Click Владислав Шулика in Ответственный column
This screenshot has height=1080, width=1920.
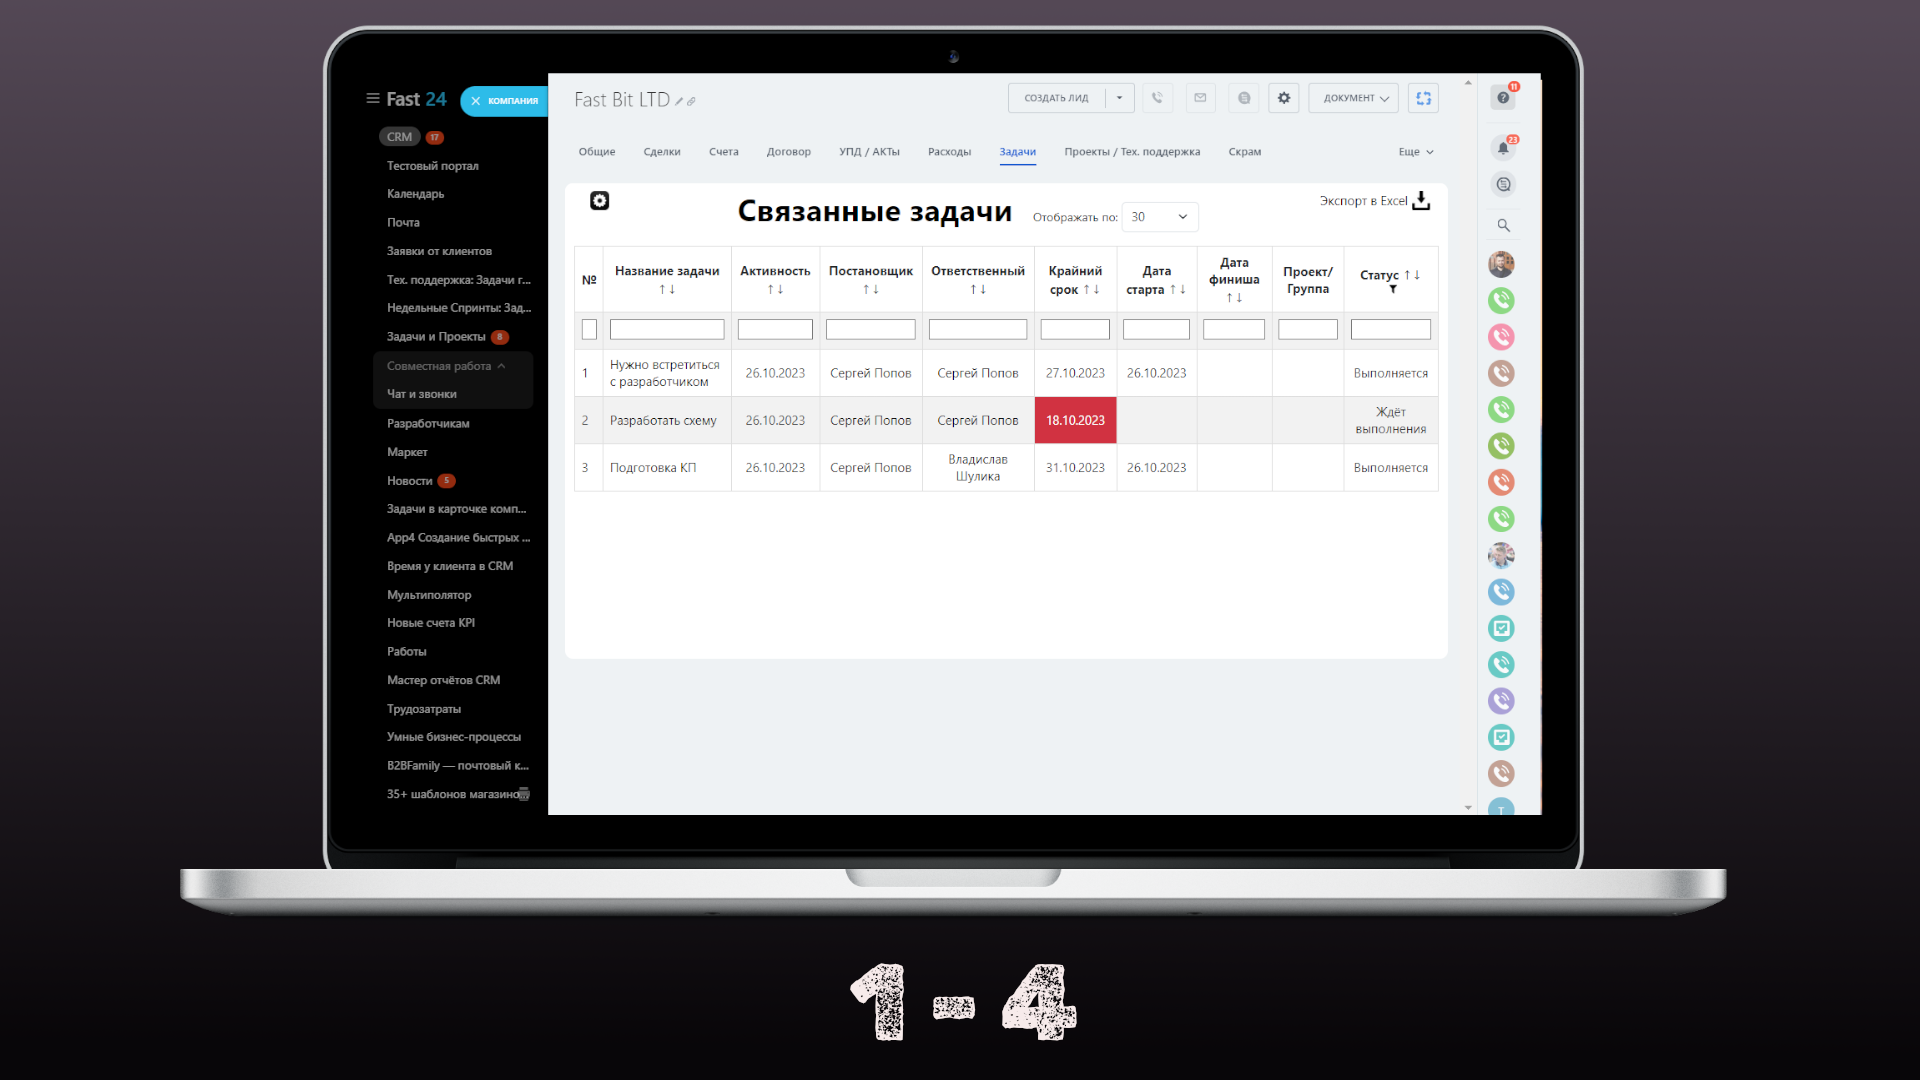pos(978,468)
